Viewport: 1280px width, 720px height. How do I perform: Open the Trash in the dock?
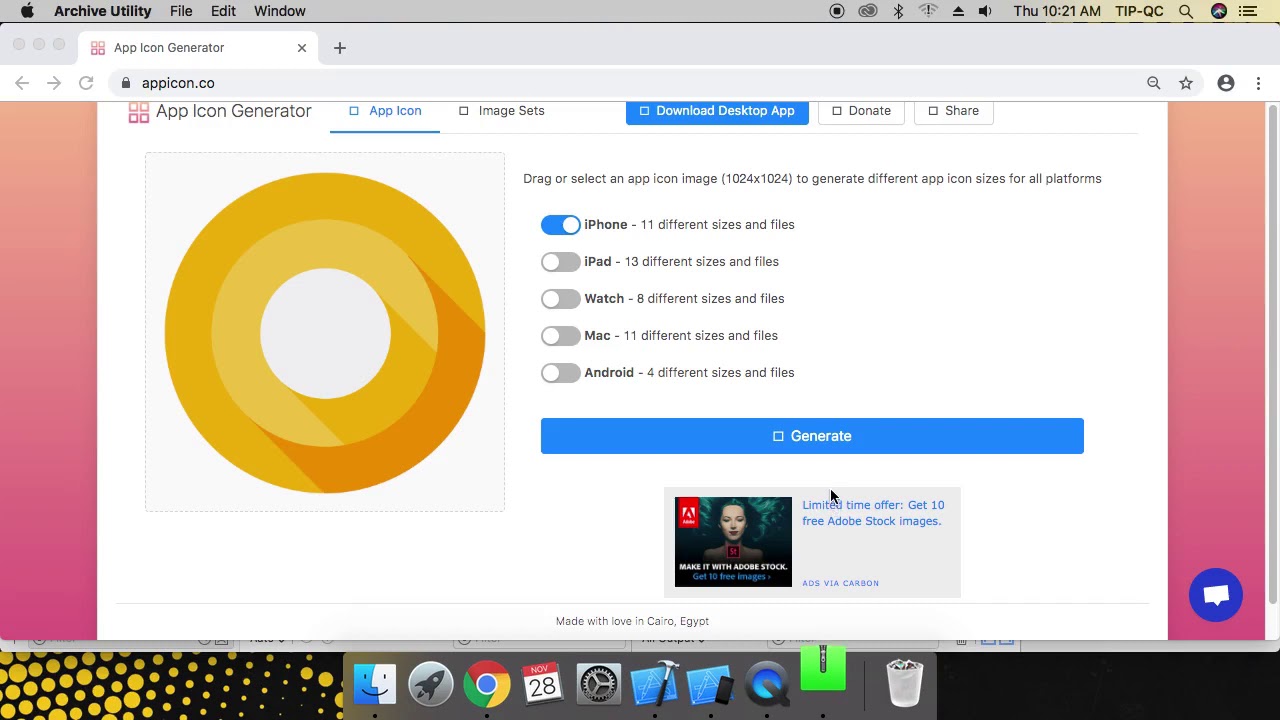tap(904, 685)
